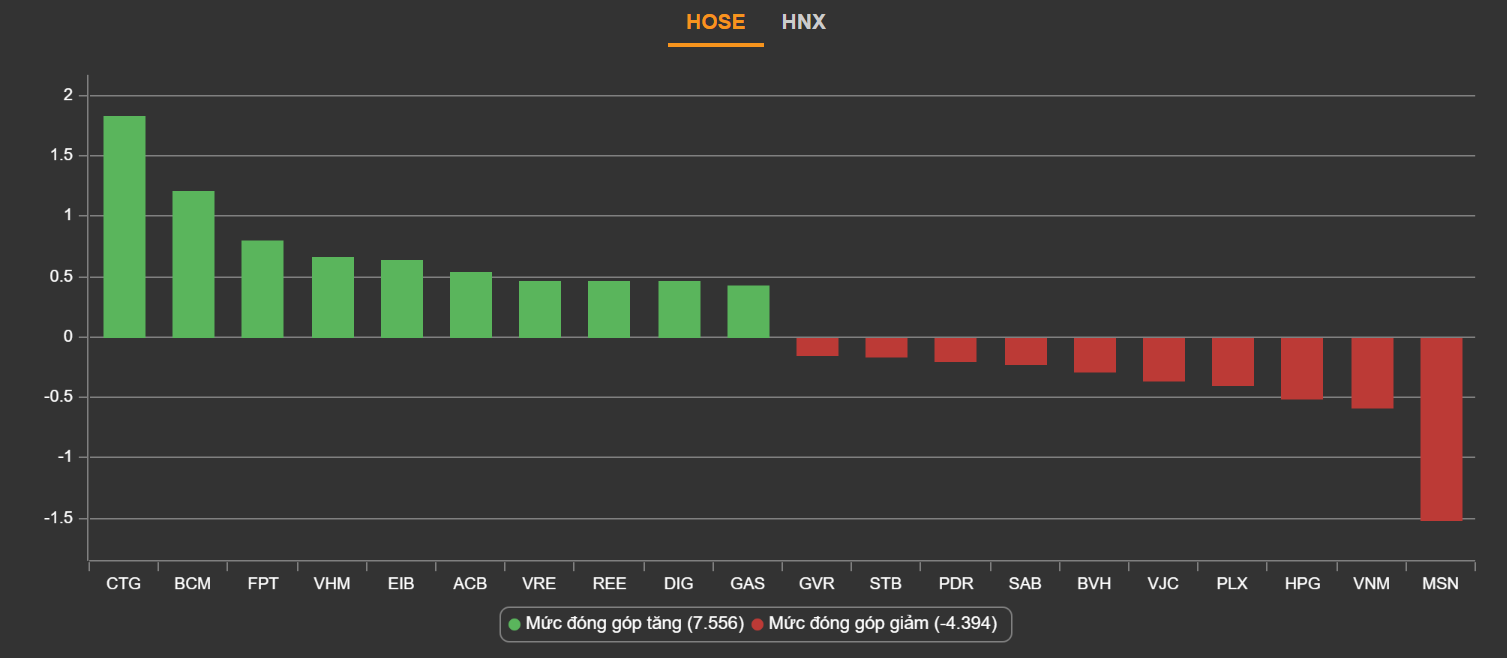This screenshot has height=658, width=1507.
Task: Select the EIB bar
Action: [x=401, y=299]
